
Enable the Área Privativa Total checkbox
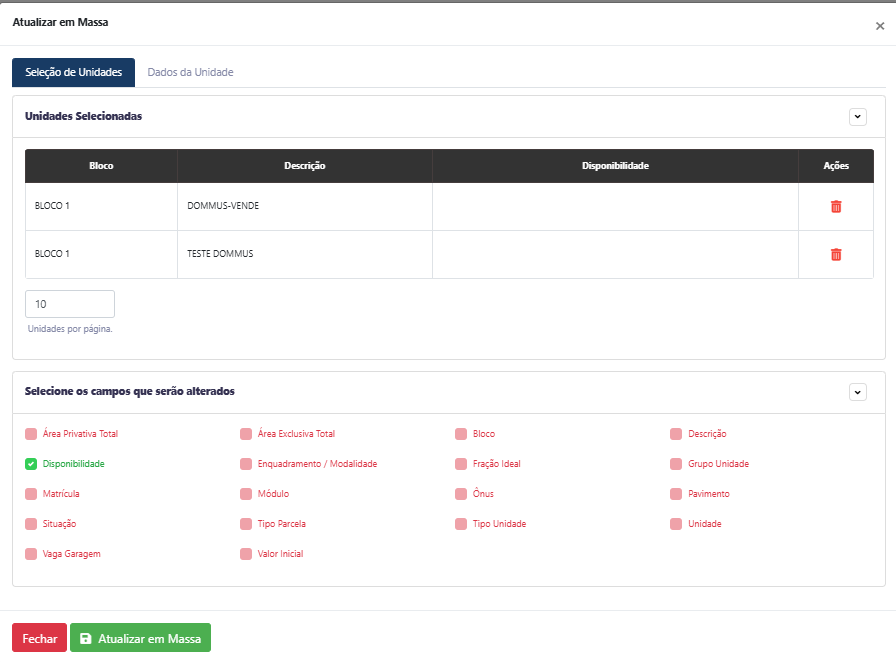click(x=31, y=434)
